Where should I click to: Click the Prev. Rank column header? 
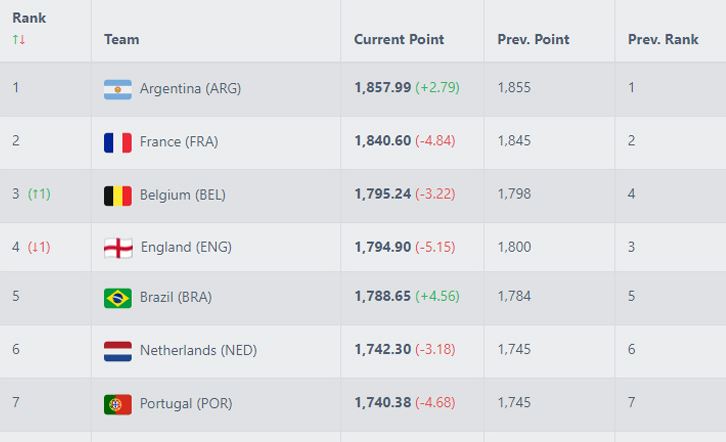pyautogui.click(x=663, y=39)
